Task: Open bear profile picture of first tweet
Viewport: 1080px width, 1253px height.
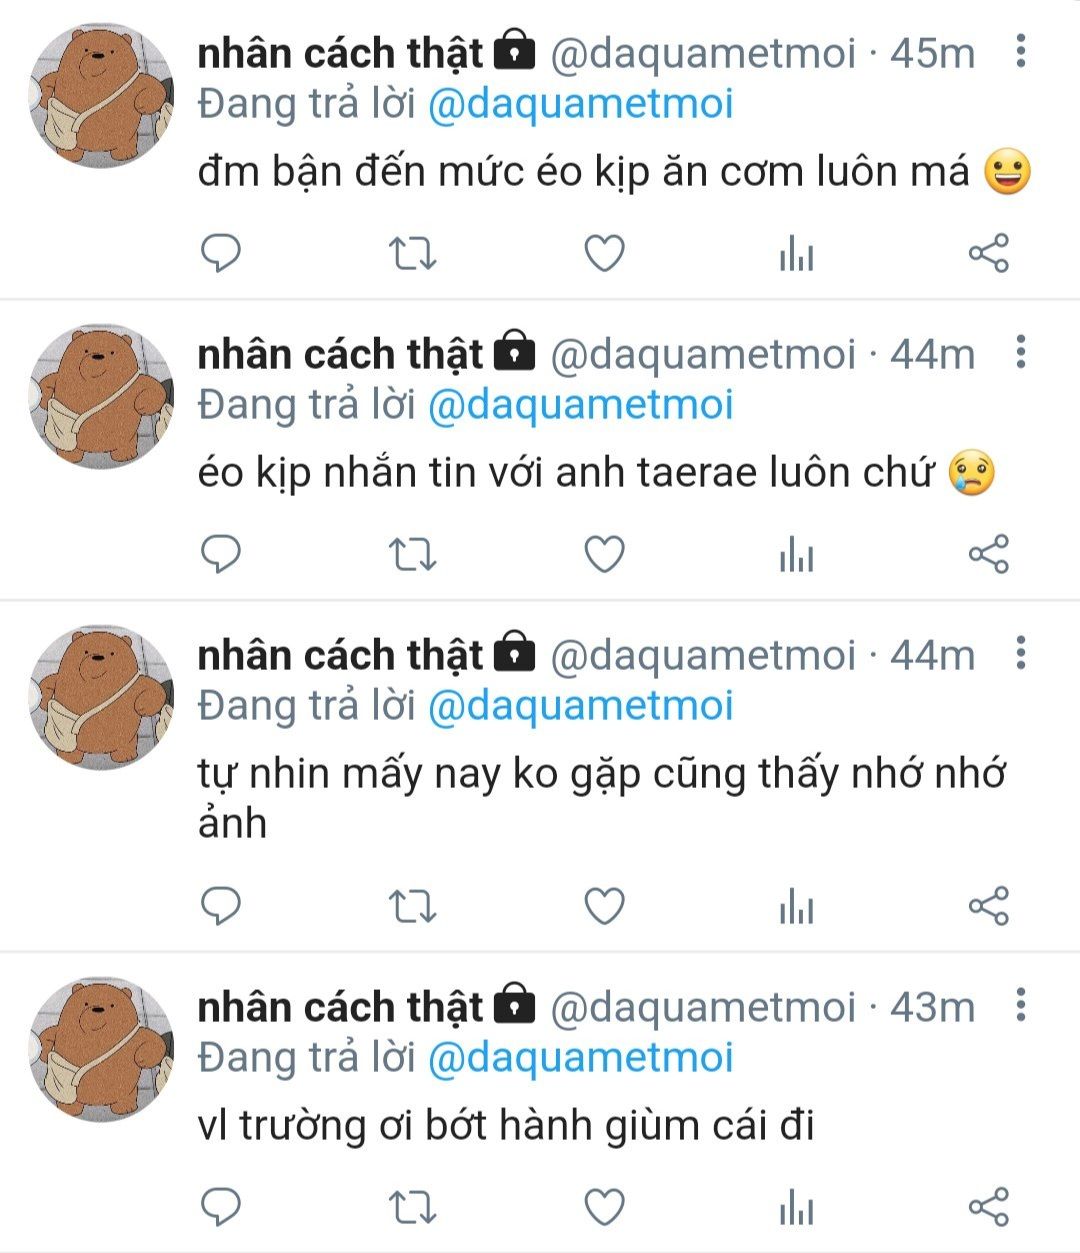Action: [x=101, y=95]
